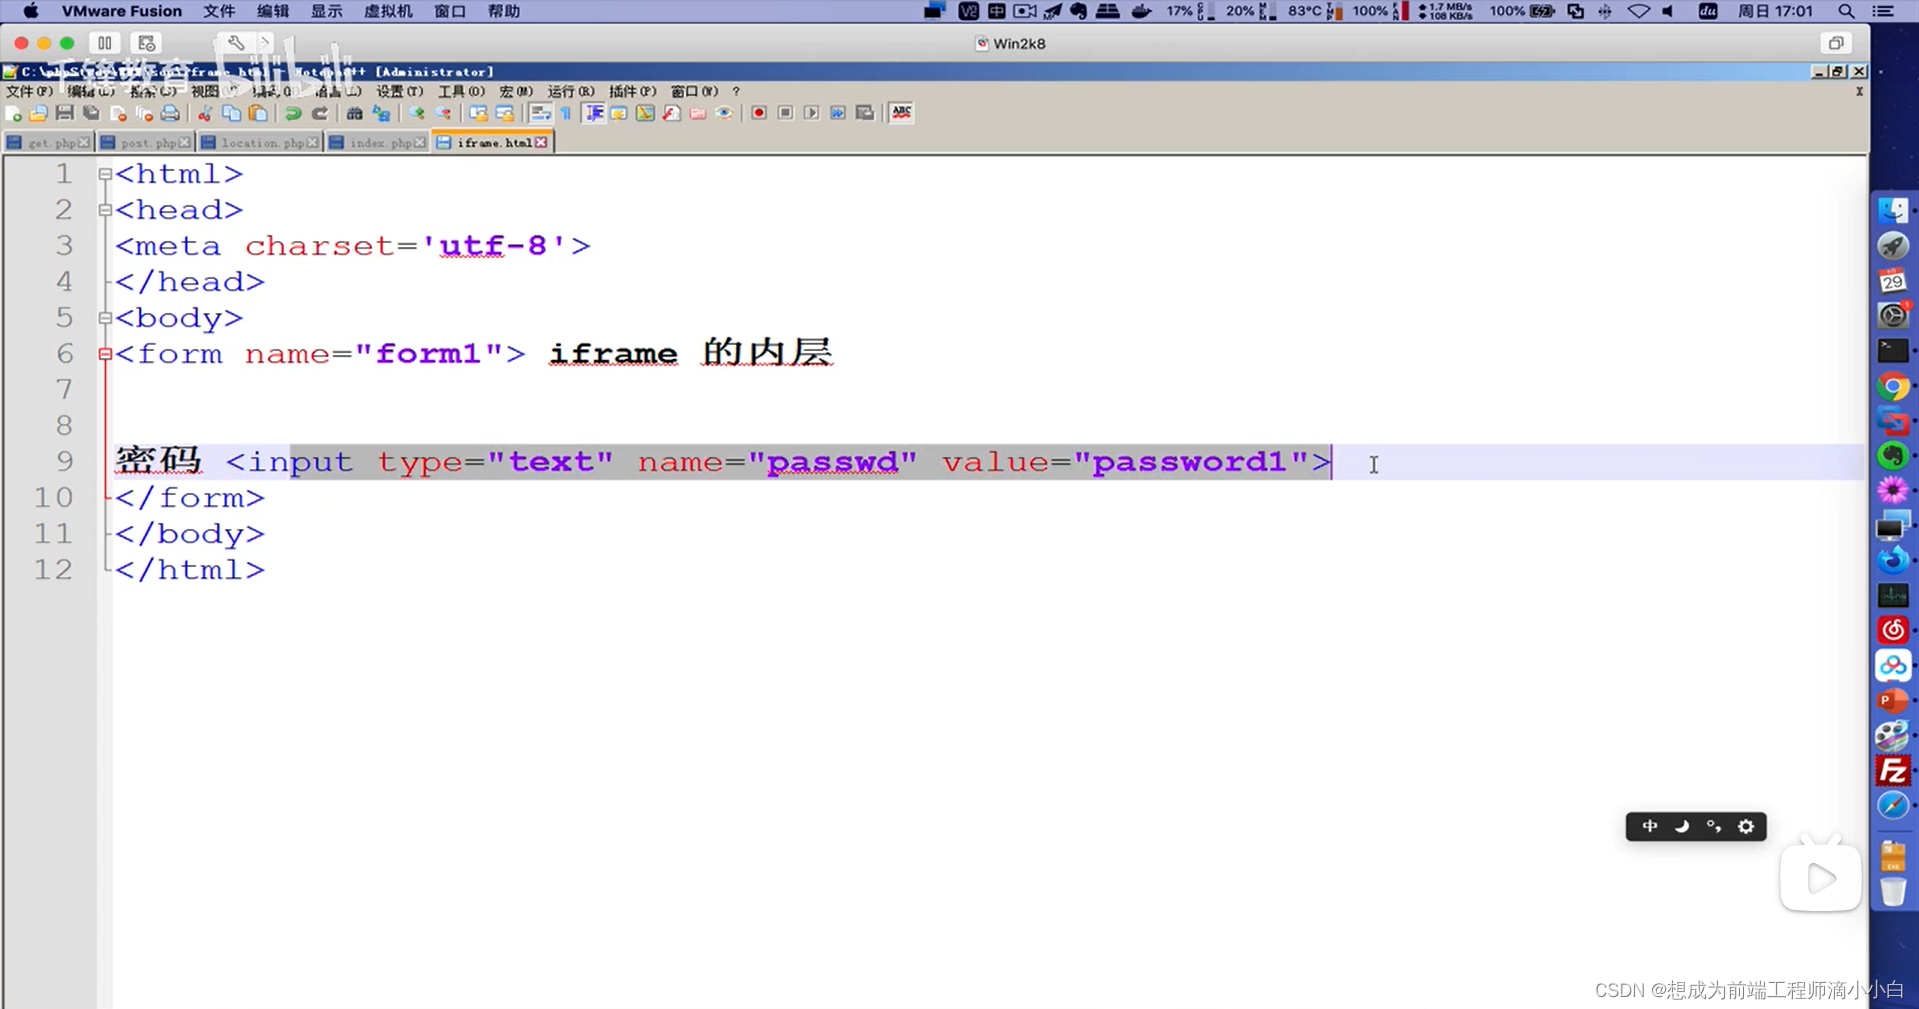The height and width of the screenshot is (1009, 1919).
Task: Open the 运行(R) run menu
Action: [x=571, y=91]
